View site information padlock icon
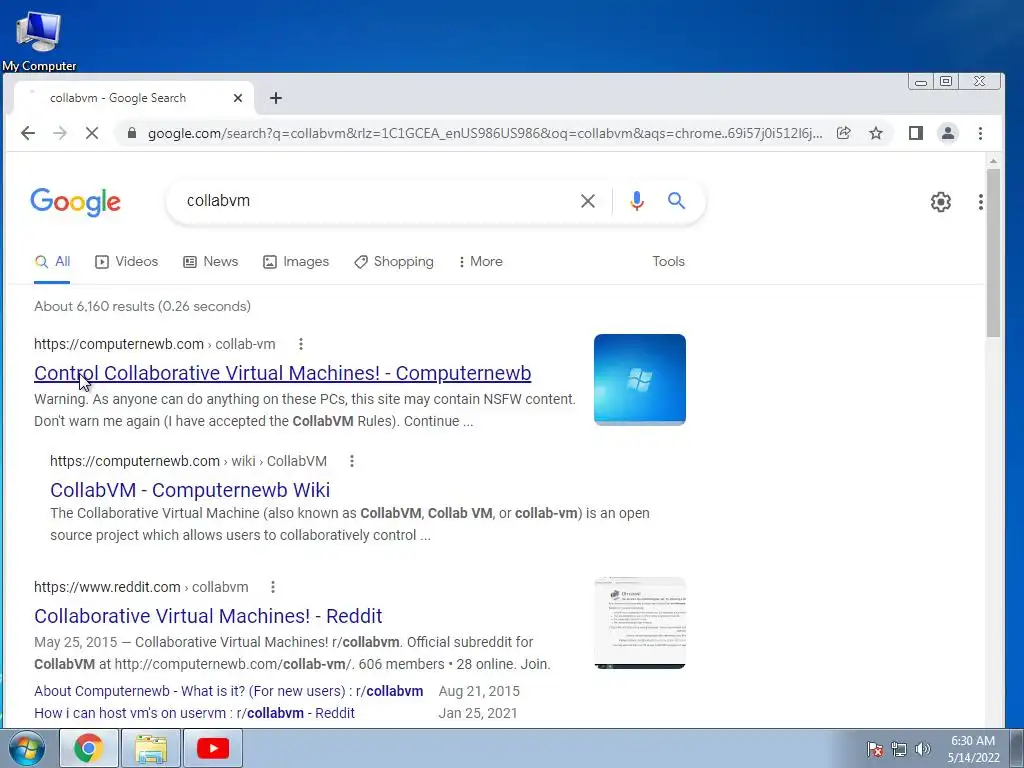The width and height of the screenshot is (1024, 768). tap(132, 133)
